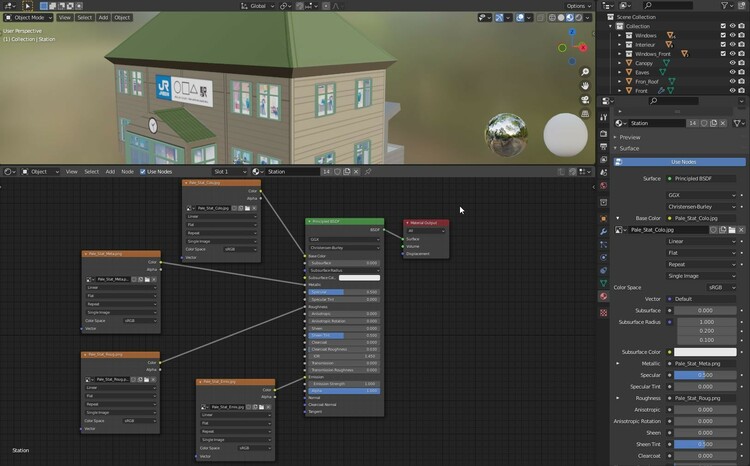Expand the Preview panel
750x466 pixels.
pos(629,137)
